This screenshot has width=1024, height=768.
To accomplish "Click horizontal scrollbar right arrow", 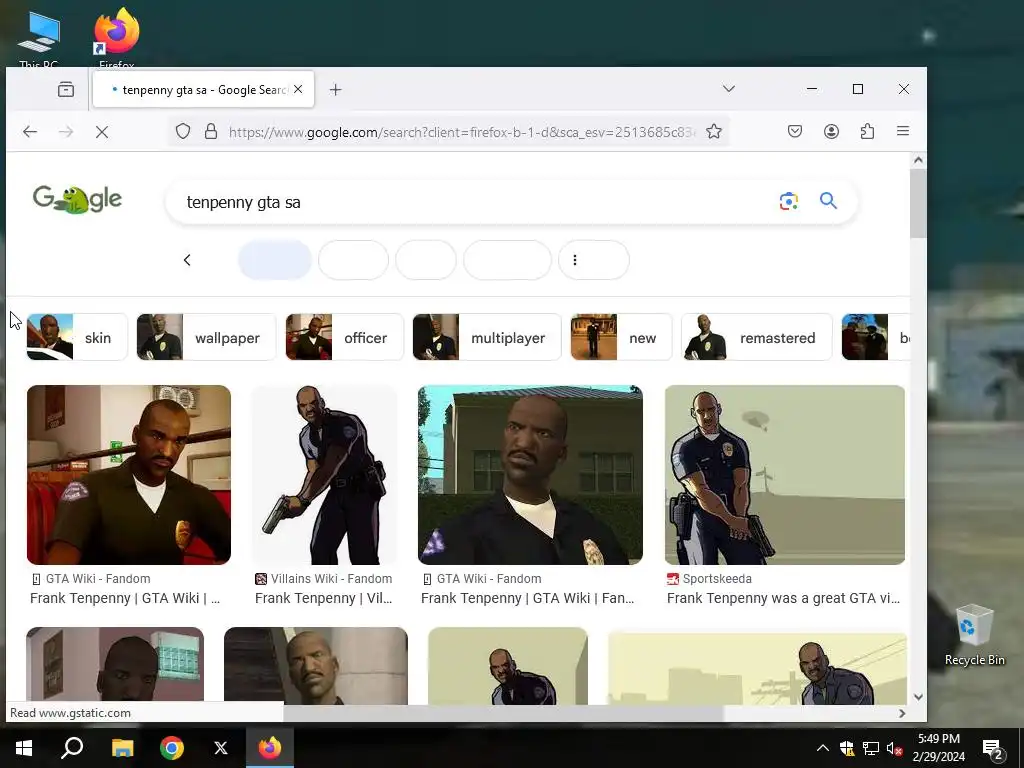I will 902,713.
